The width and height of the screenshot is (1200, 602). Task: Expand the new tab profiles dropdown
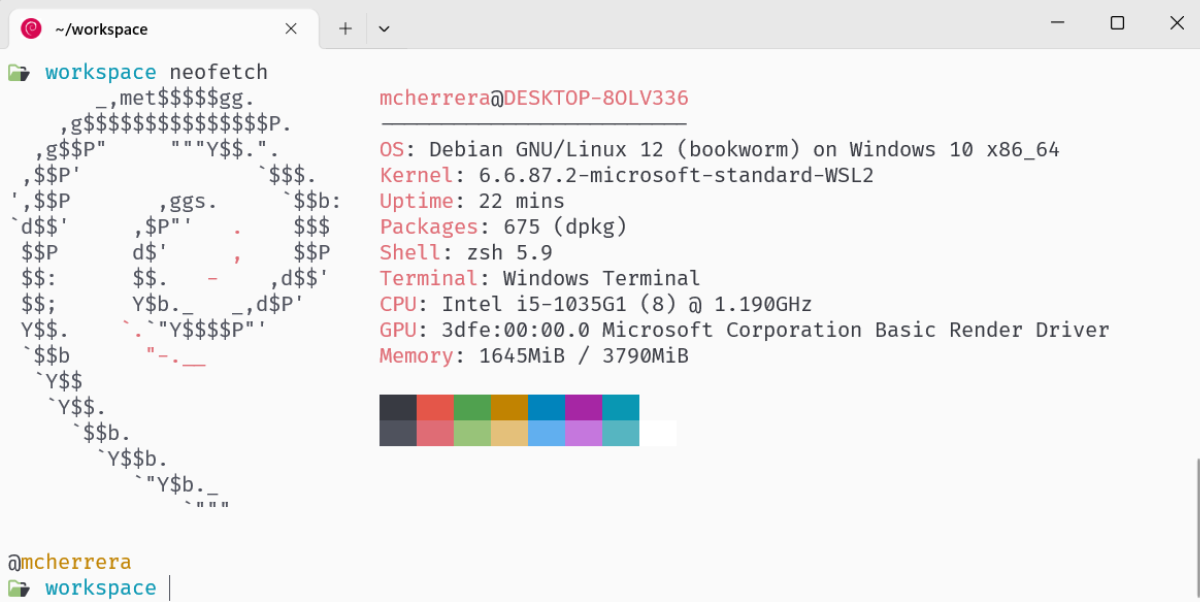click(x=384, y=29)
